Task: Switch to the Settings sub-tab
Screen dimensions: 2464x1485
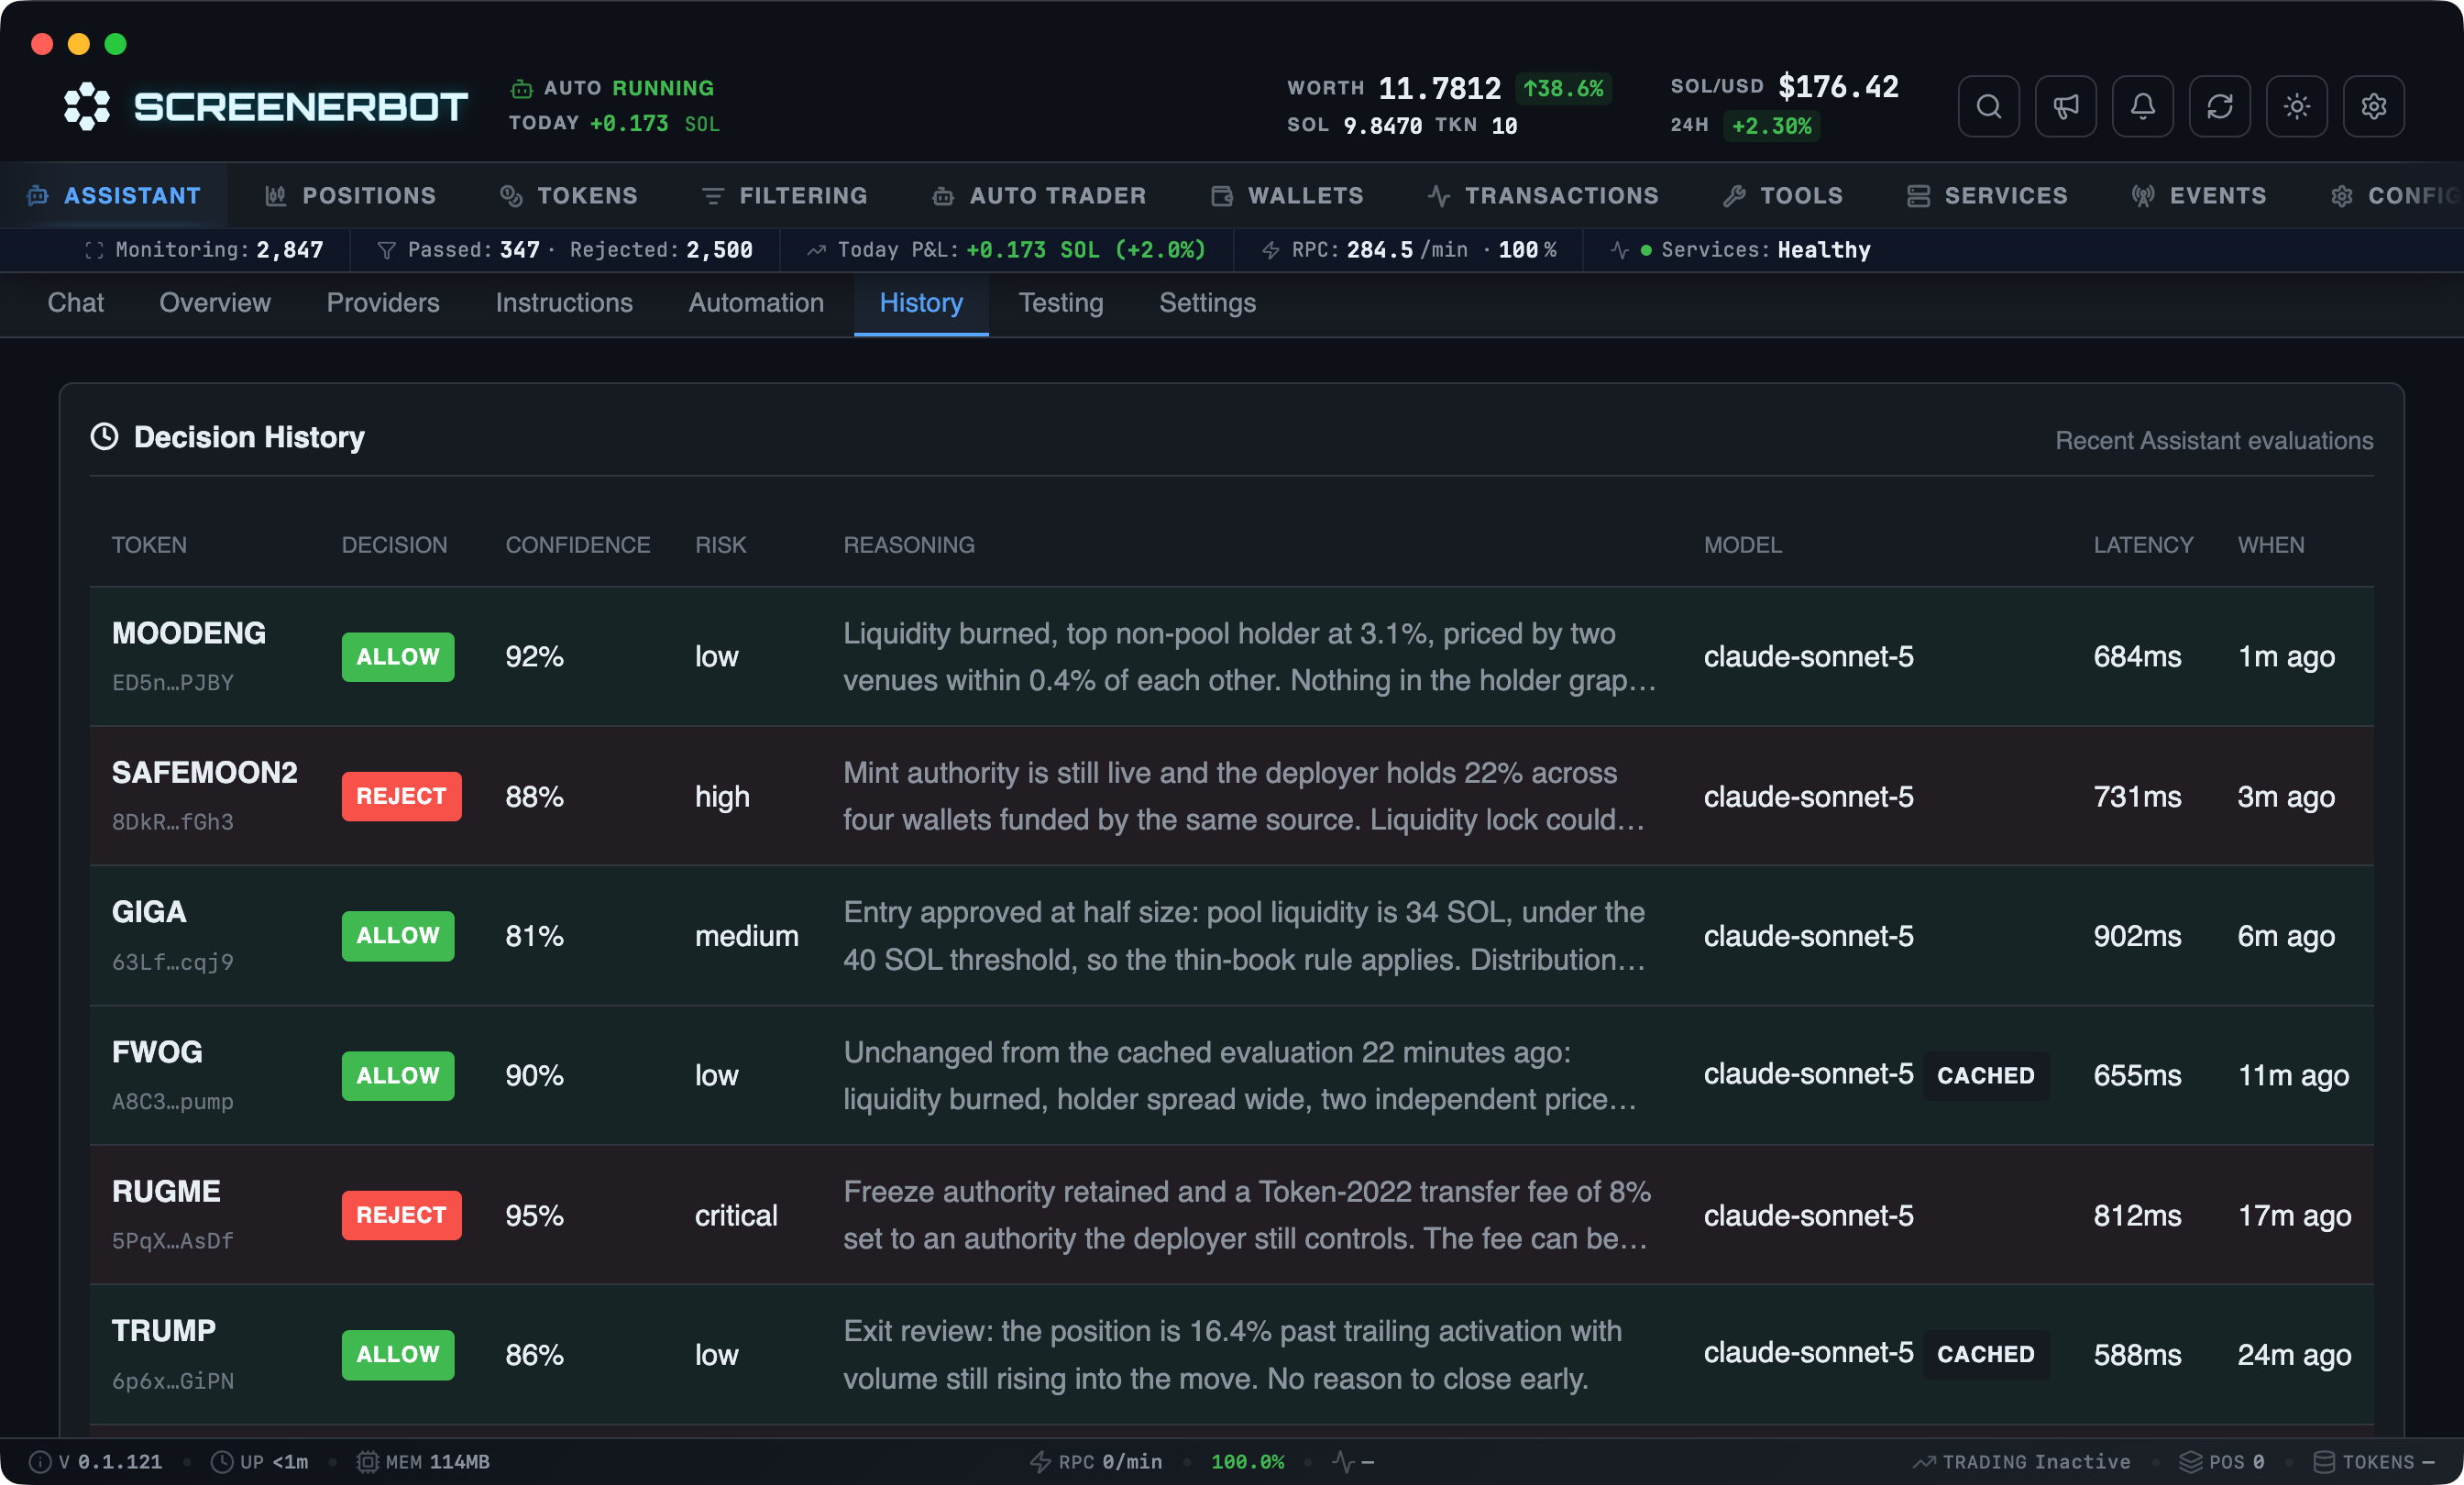Action: [x=1207, y=303]
